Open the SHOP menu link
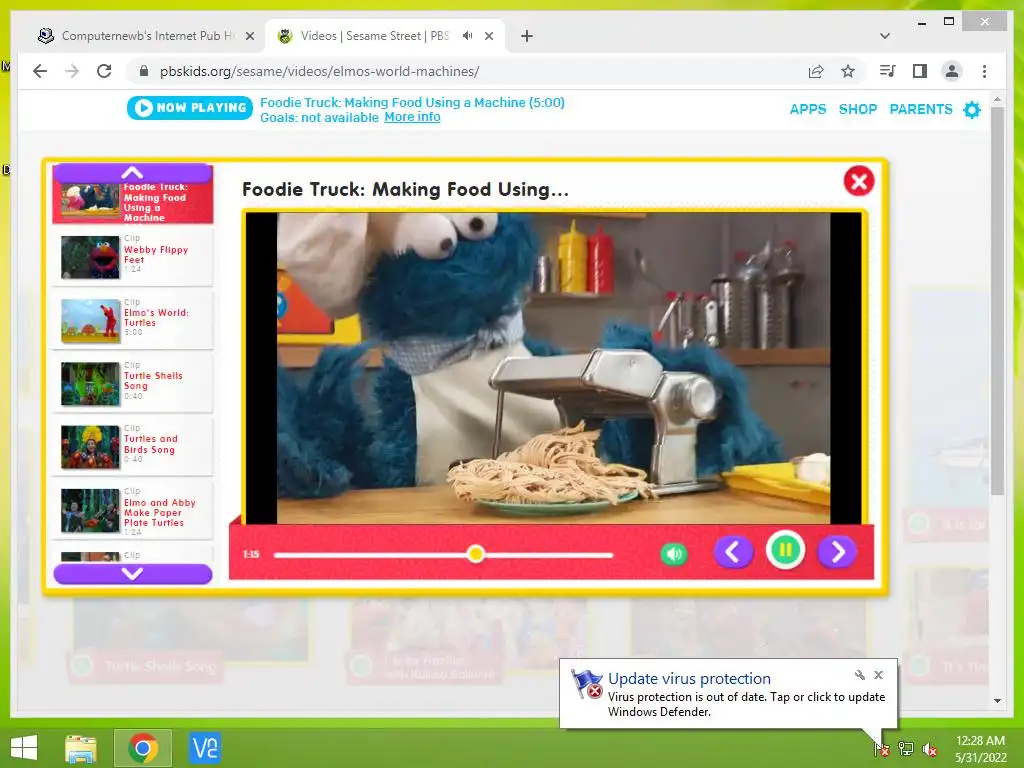Viewport: 1024px width, 768px height. pos(857,109)
